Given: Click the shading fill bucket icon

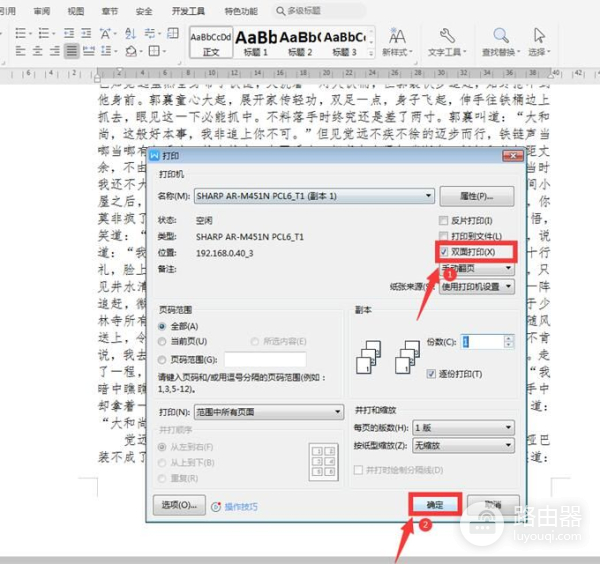Looking at the screenshot, I should tap(131, 51).
